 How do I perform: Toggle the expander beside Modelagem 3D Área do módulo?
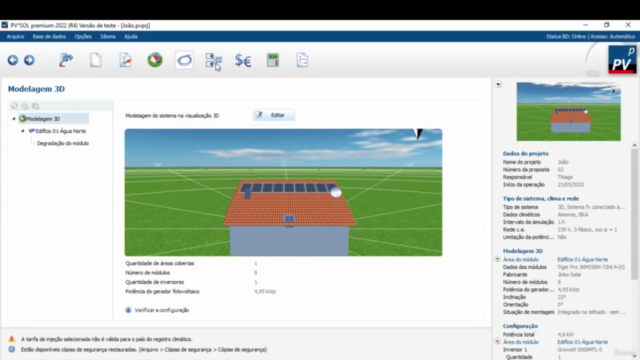497,259
